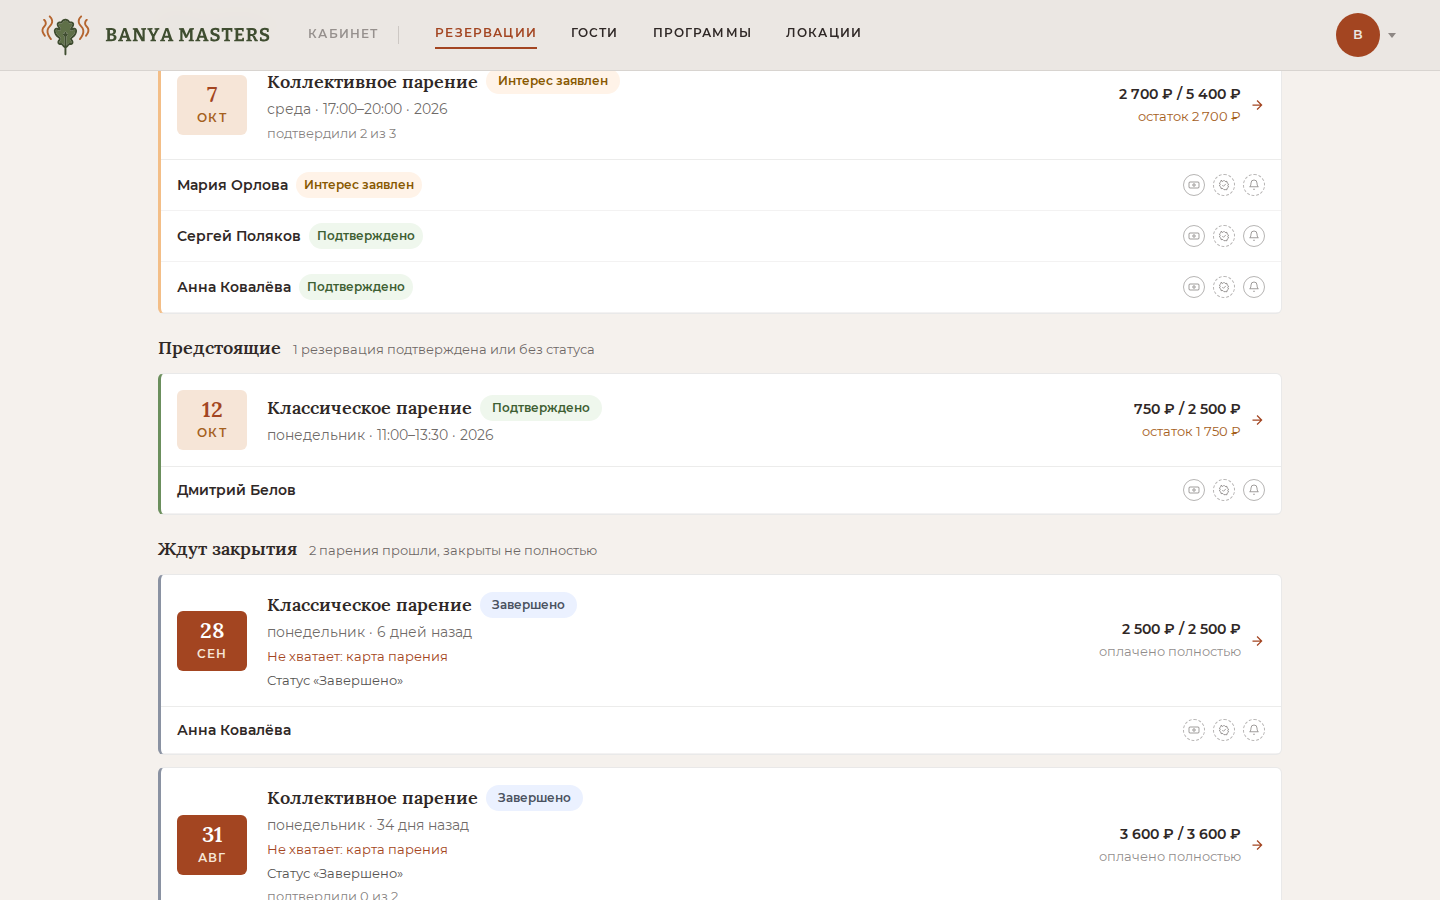
Task: Click the 31 АВГ date tile
Action: [212, 845]
